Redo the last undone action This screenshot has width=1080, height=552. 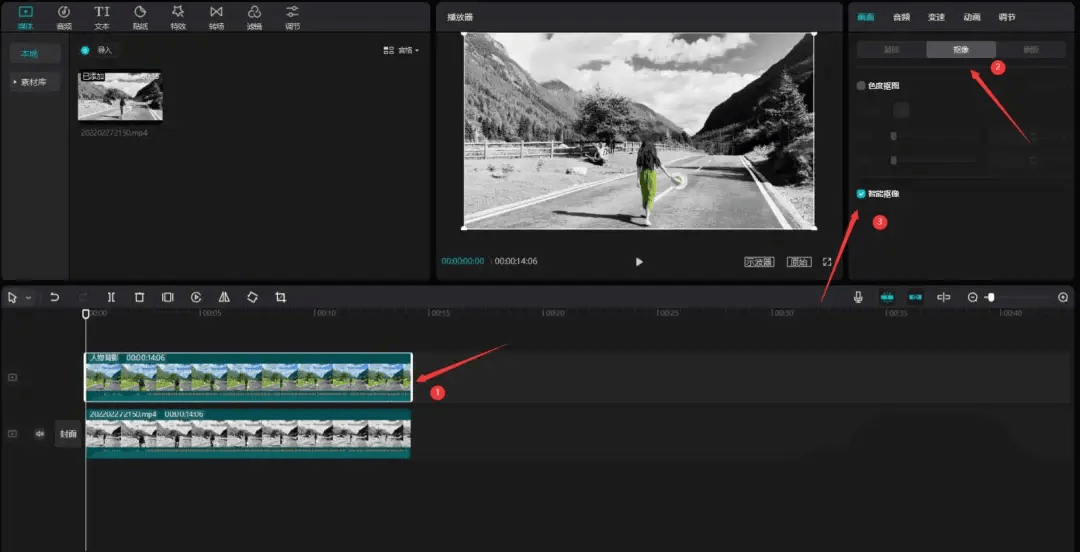click(x=83, y=297)
